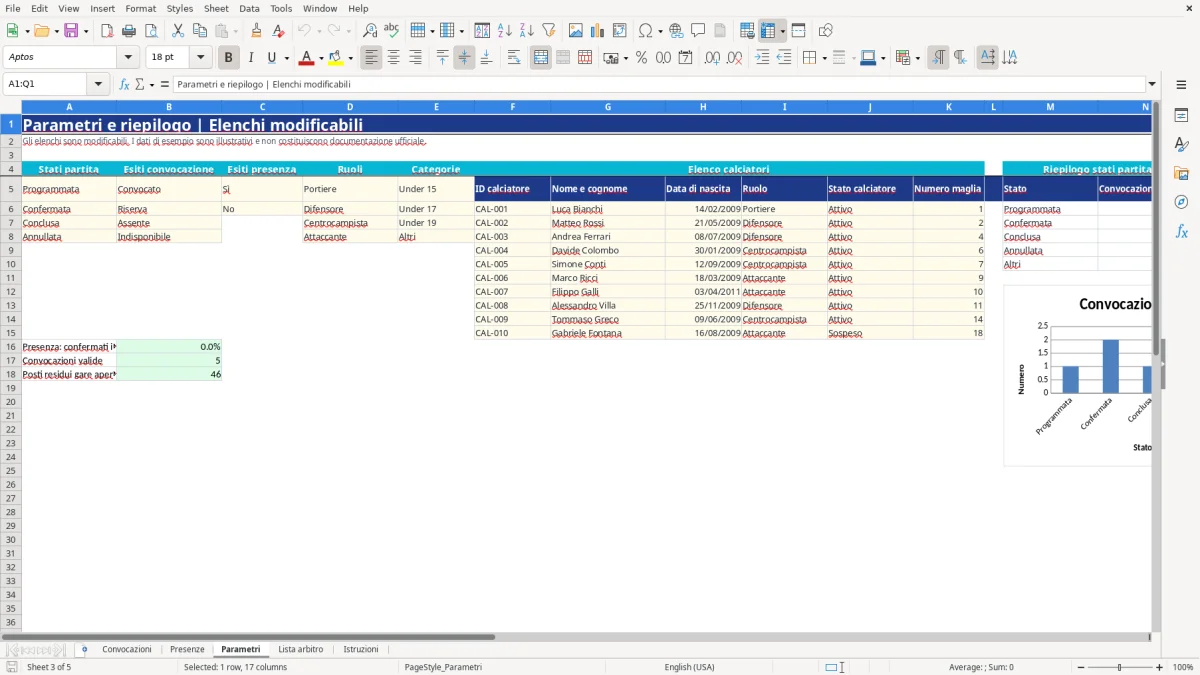Toggle Bold formatting

tap(229, 58)
